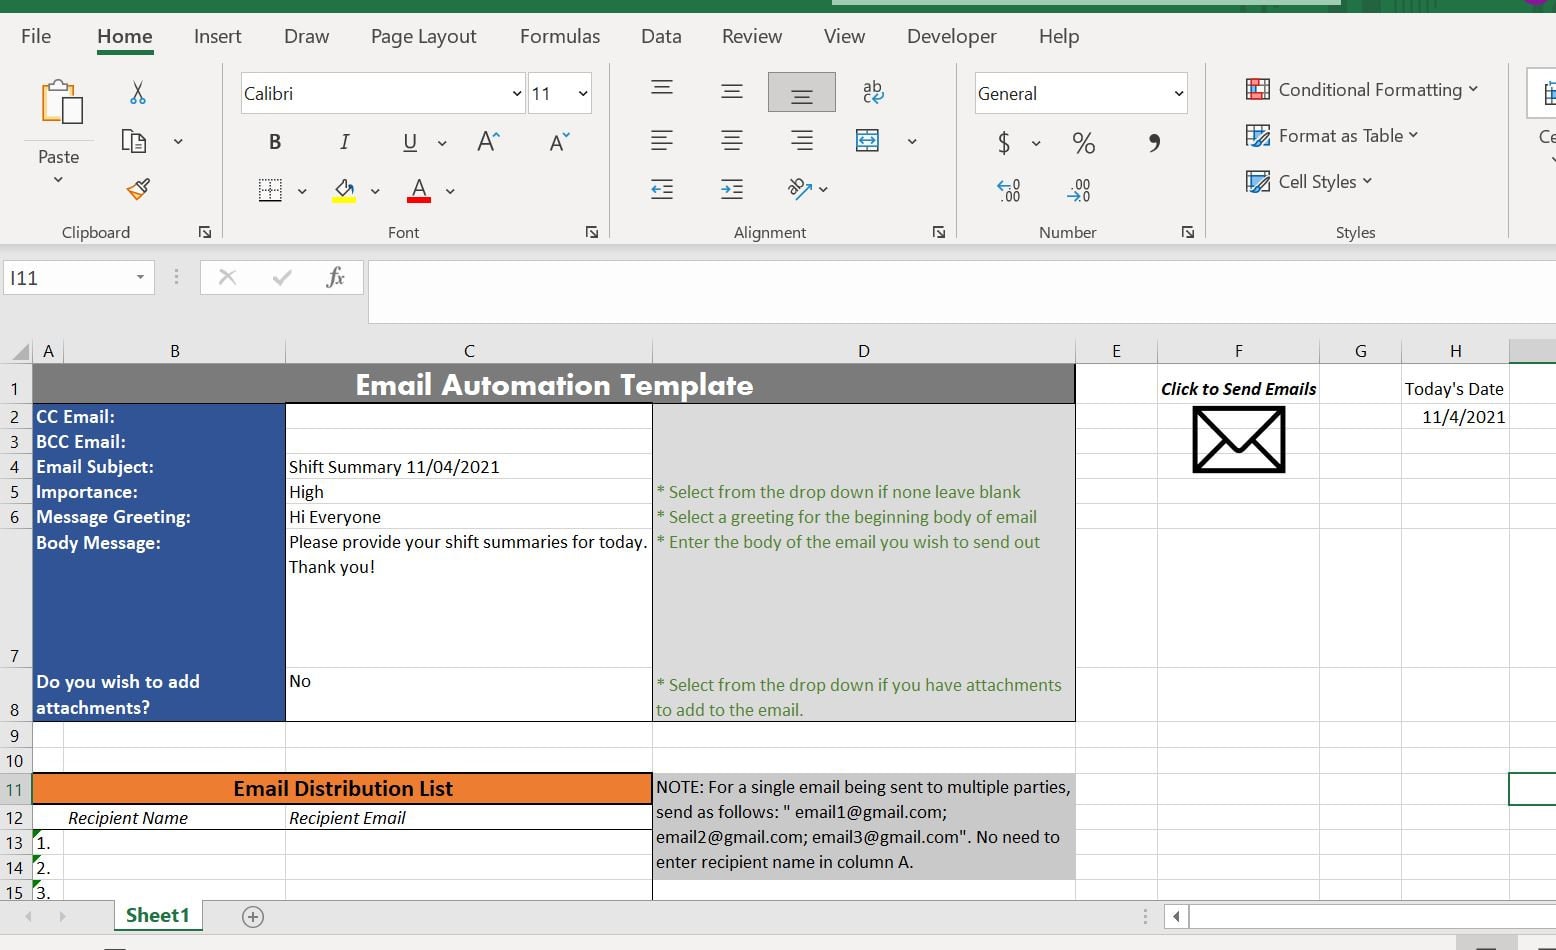Expand the Fill Color dropdown arrow

coord(375,190)
